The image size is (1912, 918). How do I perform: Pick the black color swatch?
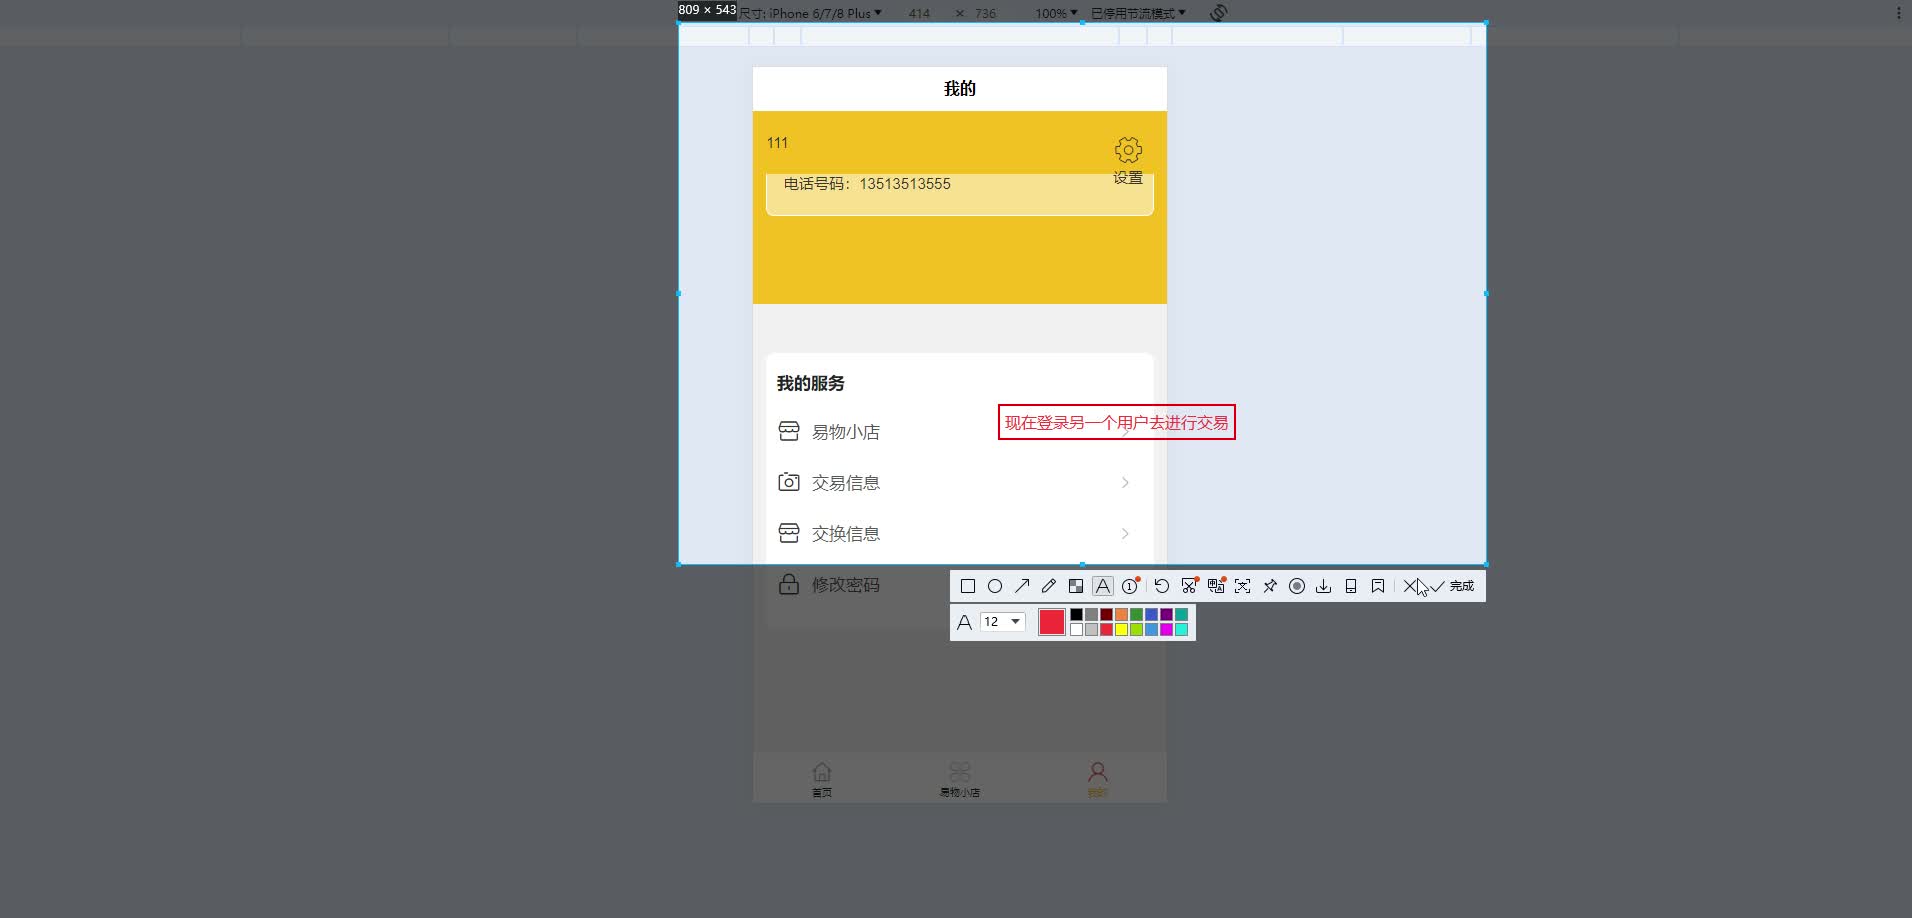[1076, 614]
